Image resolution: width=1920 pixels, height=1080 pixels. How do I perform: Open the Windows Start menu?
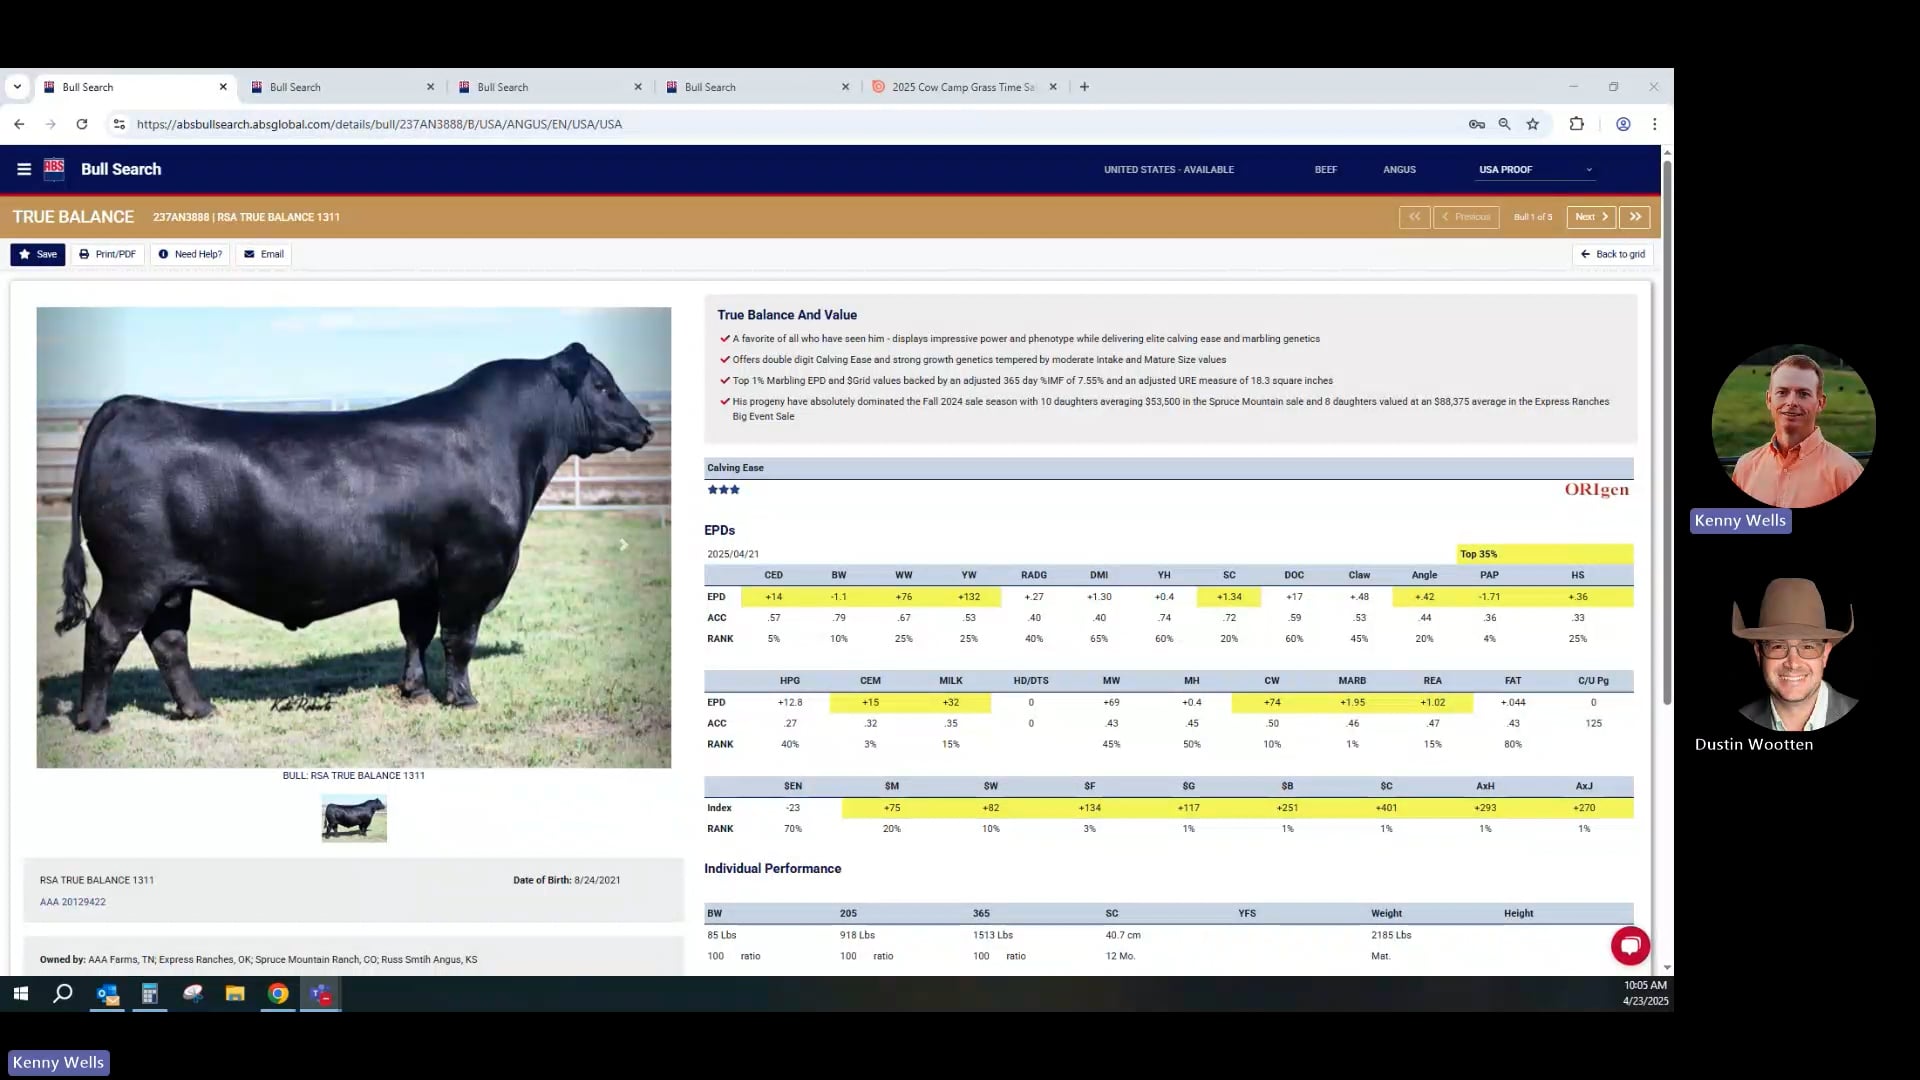coord(20,995)
